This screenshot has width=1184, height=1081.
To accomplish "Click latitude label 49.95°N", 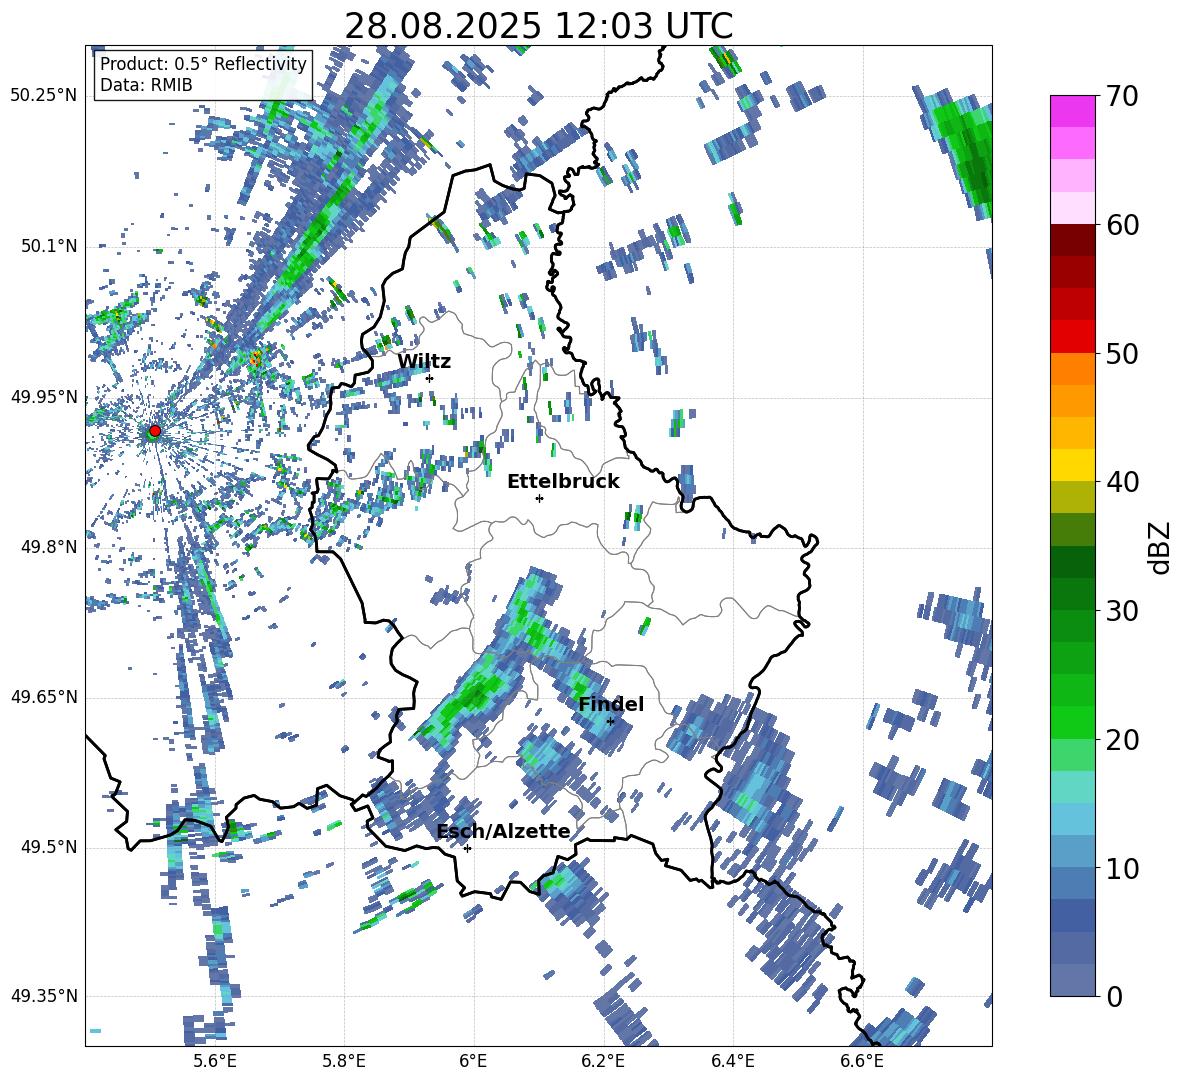I will pyautogui.click(x=44, y=396).
